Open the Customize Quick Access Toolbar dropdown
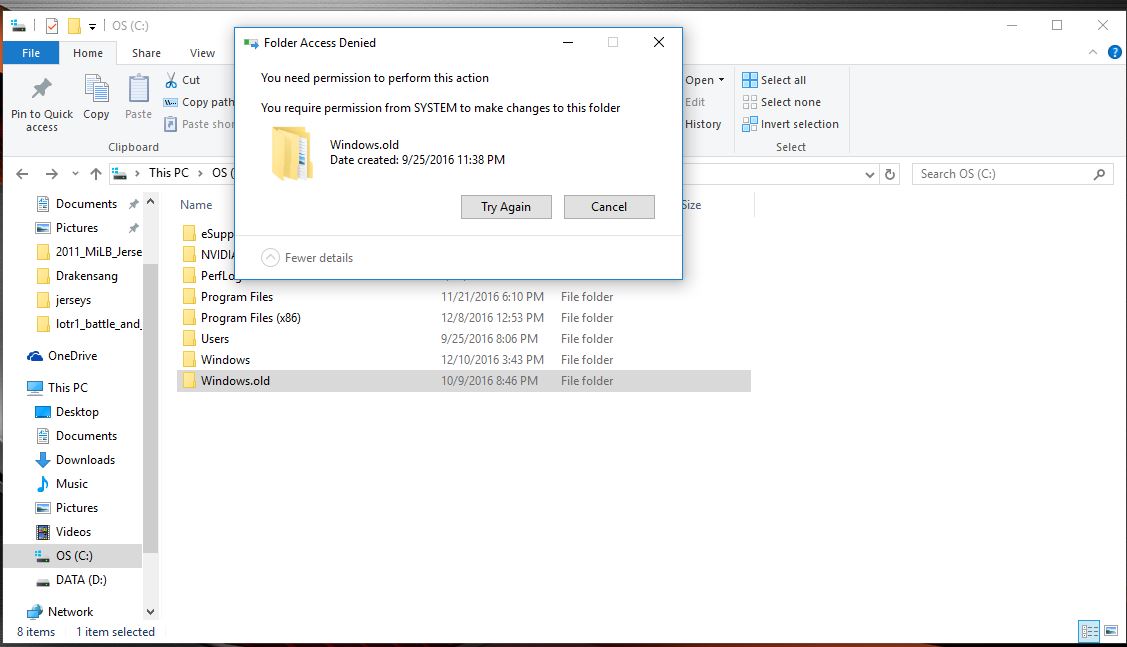 (x=92, y=27)
